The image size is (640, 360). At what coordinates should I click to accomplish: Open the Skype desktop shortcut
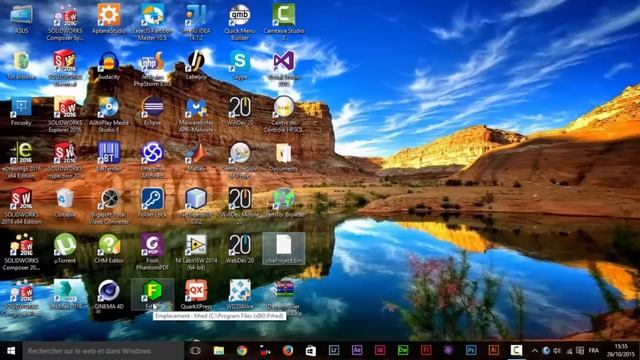coord(240,65)
